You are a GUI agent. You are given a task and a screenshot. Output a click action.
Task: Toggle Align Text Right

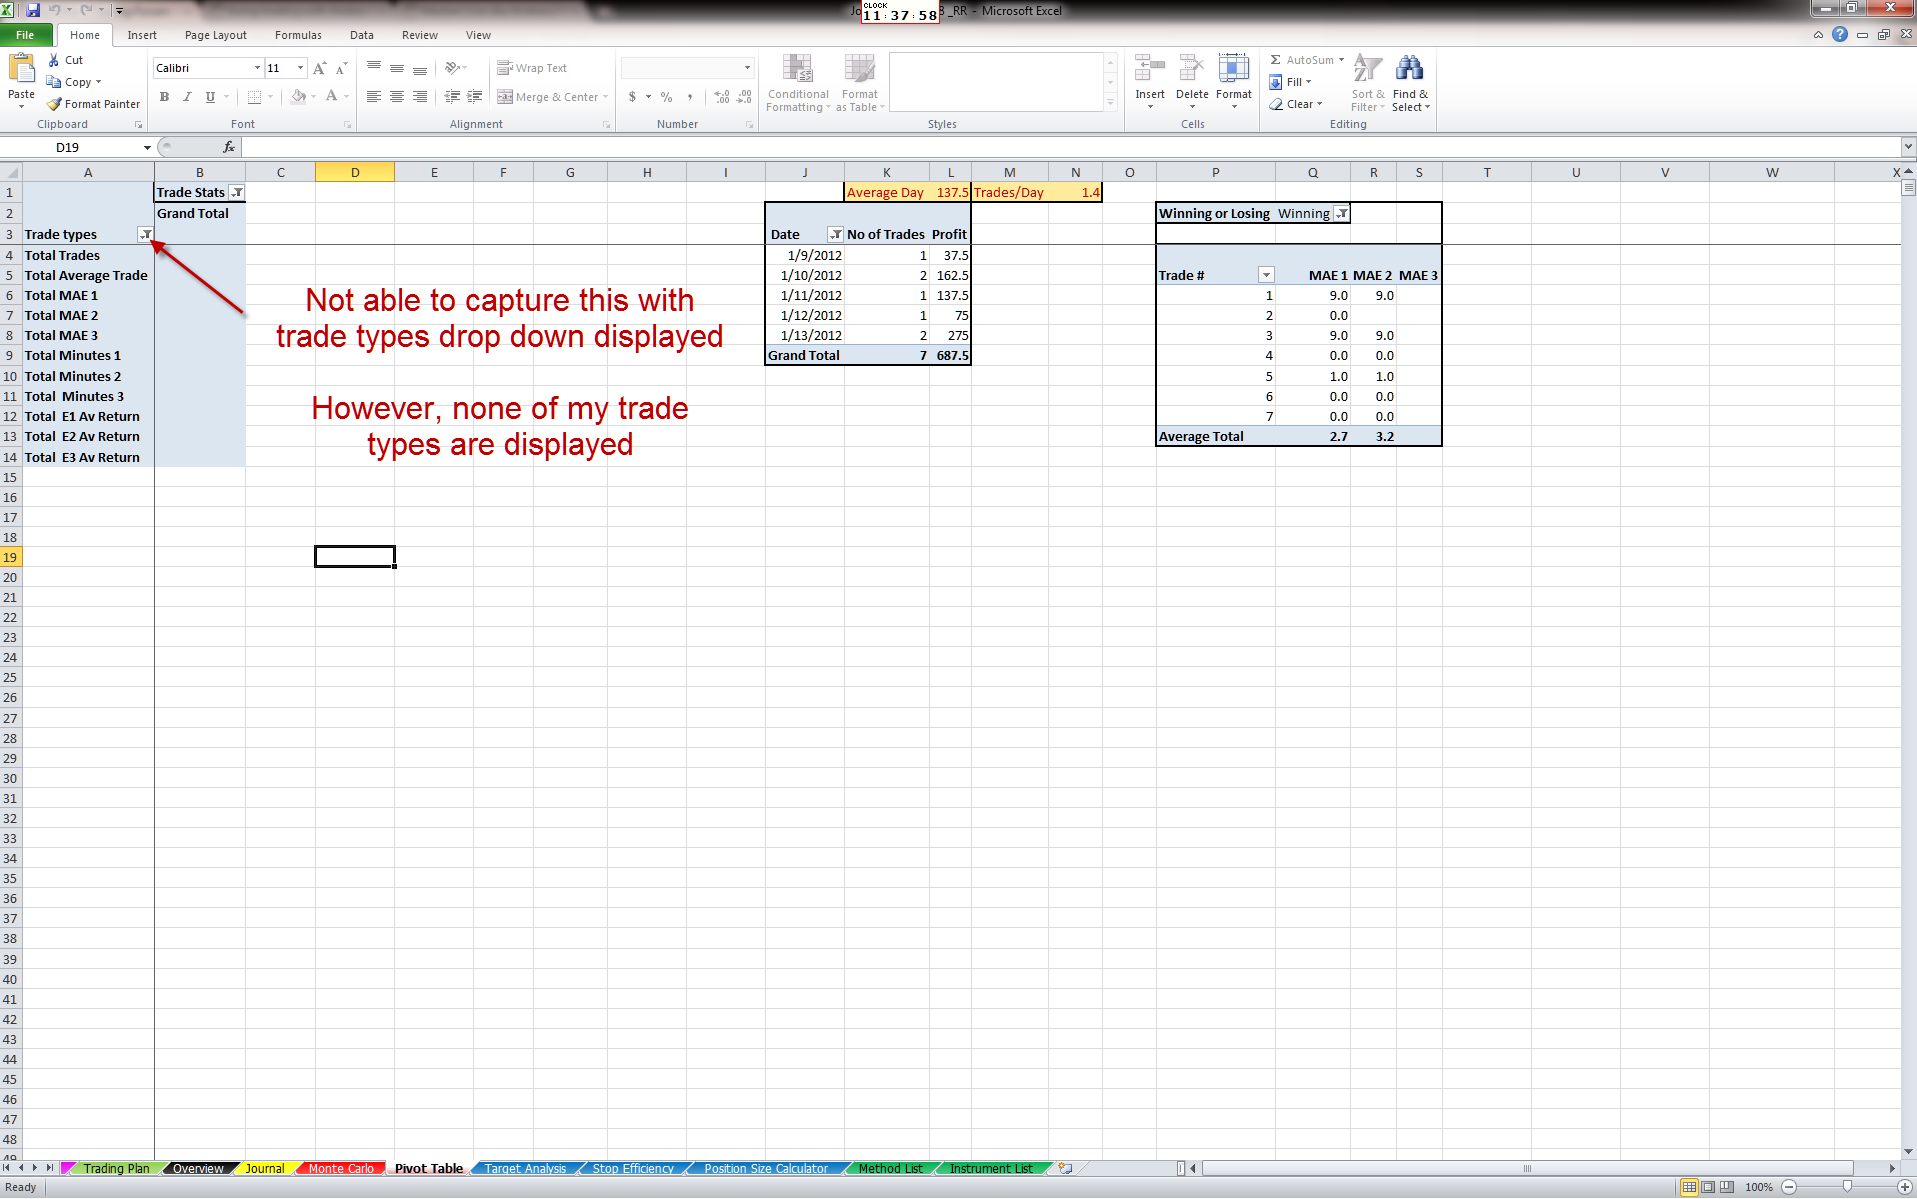click(420, 97)
